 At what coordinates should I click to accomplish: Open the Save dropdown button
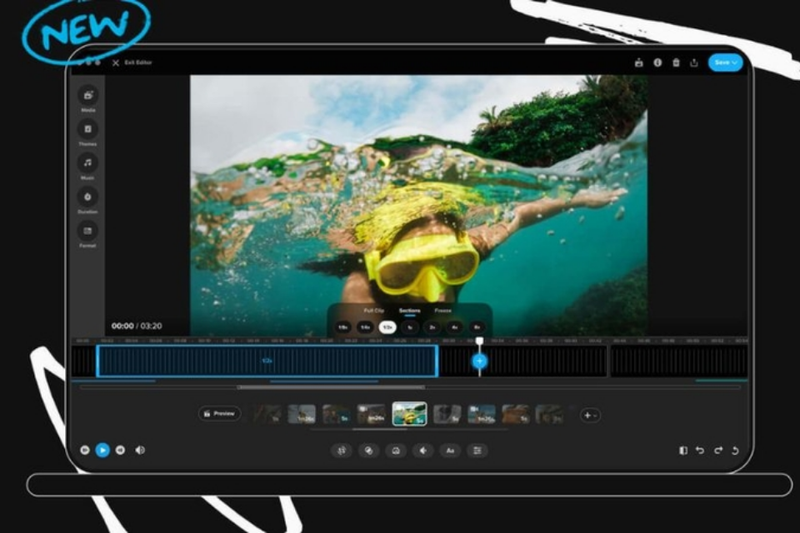coord(725,62)
